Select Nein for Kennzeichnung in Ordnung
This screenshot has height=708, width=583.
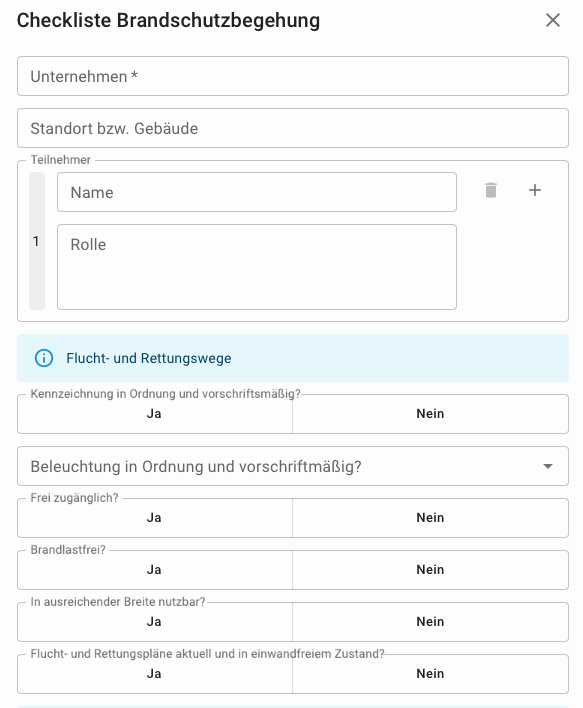[x=430, y=414]
